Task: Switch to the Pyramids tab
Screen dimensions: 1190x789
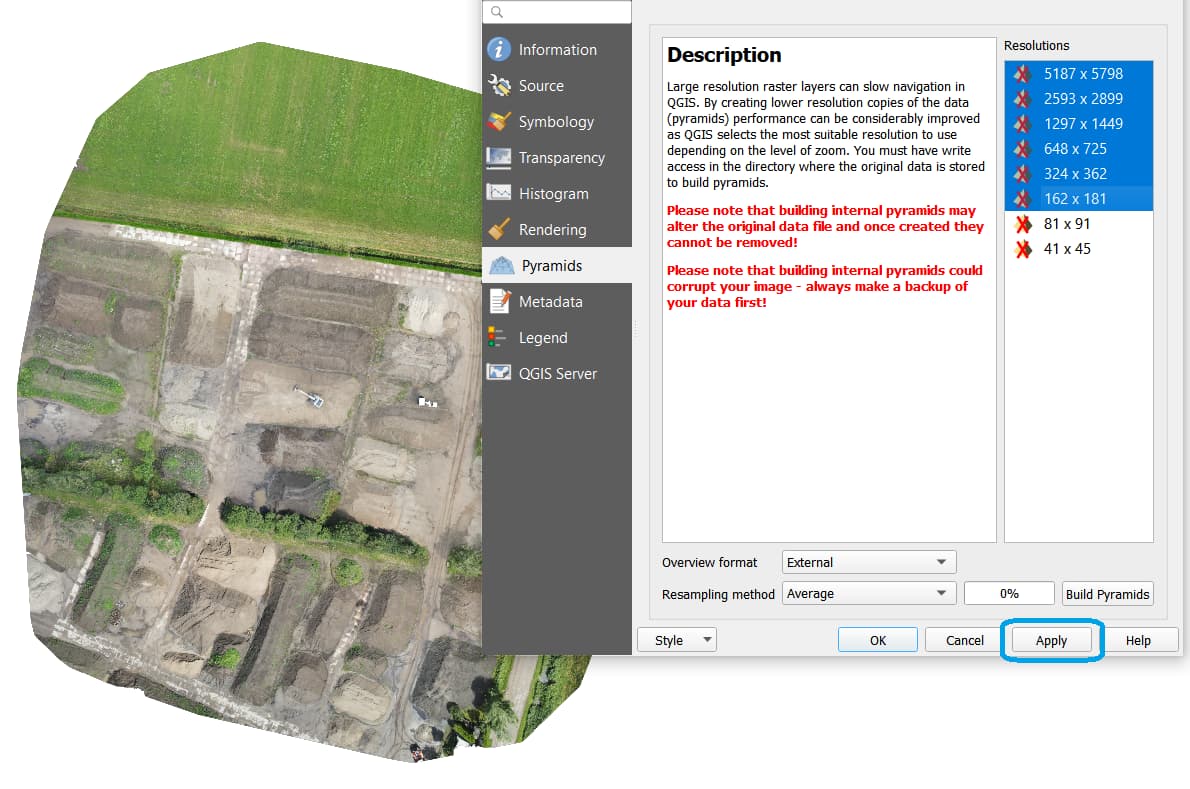Action: click(551, 266)
